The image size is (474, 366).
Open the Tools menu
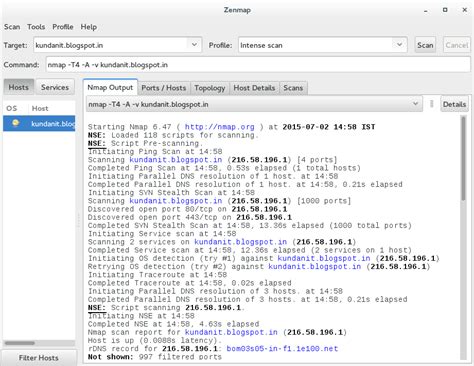point(36,27)
